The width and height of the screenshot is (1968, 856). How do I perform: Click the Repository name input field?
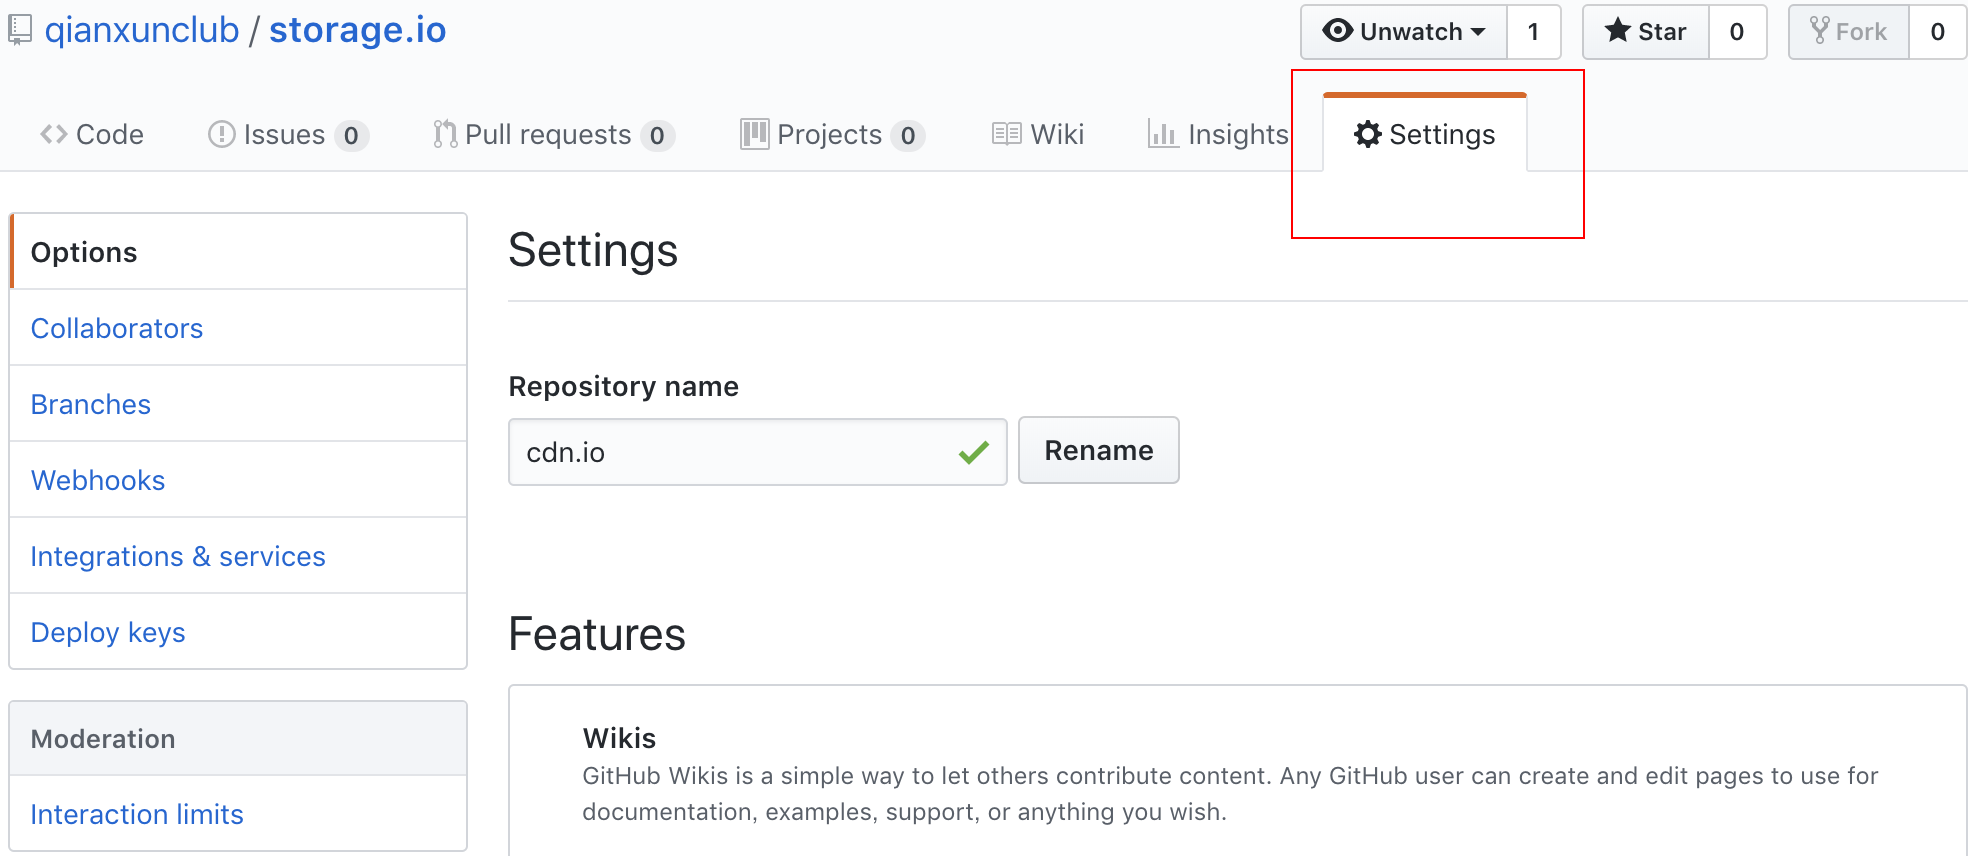pos(758,452)
